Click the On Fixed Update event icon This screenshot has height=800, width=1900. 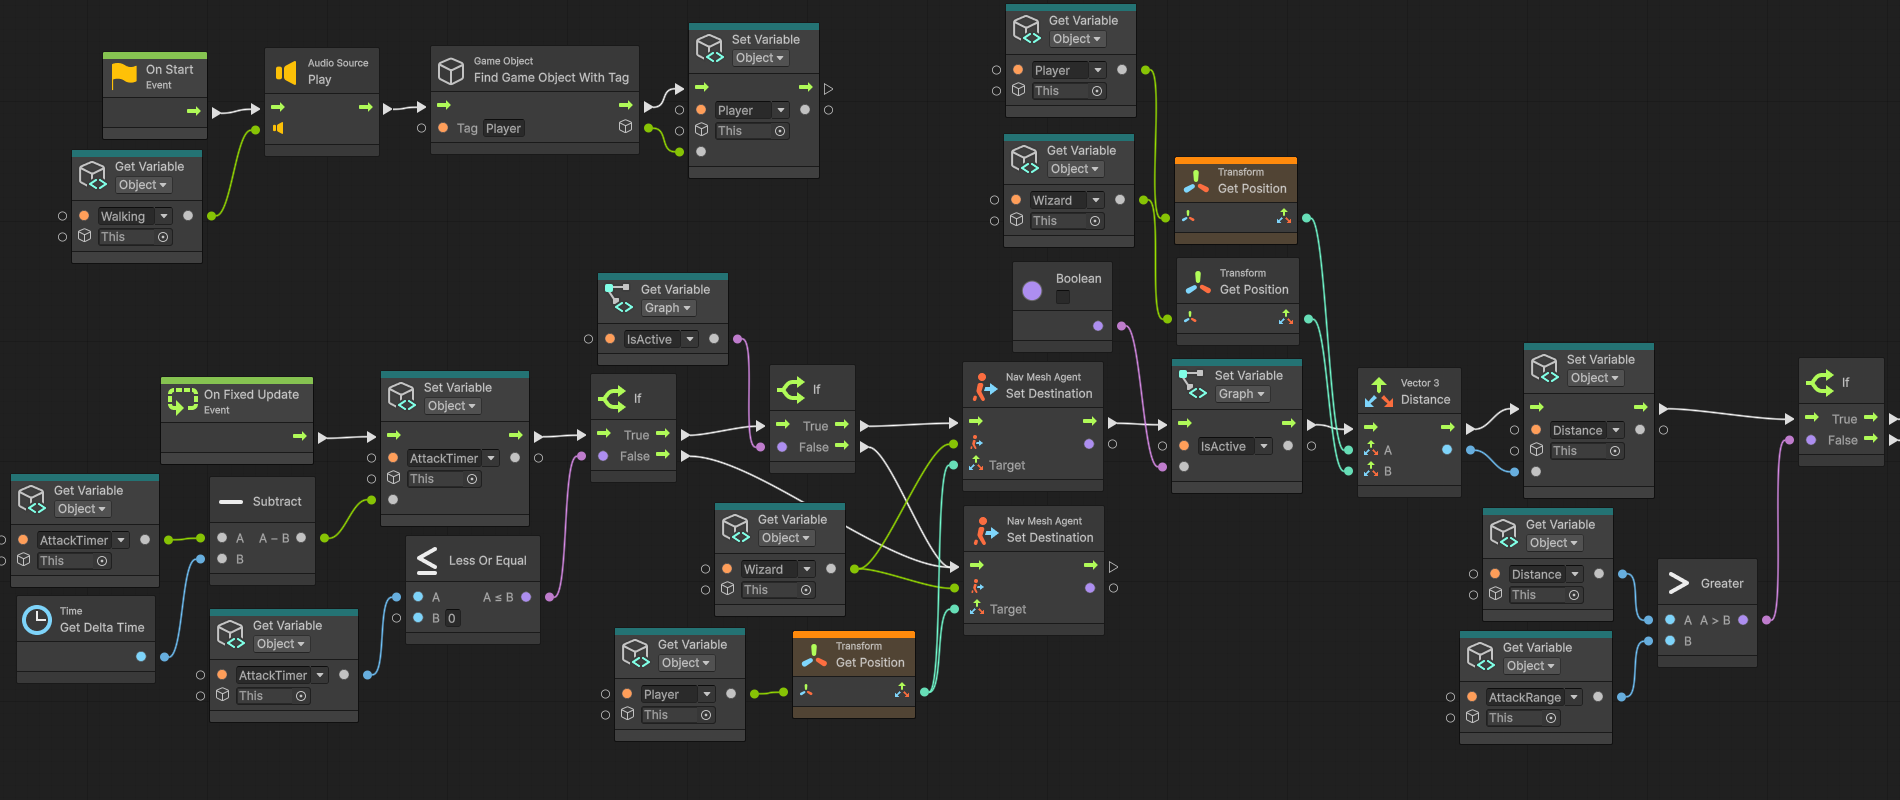click(x=182, y=401)
